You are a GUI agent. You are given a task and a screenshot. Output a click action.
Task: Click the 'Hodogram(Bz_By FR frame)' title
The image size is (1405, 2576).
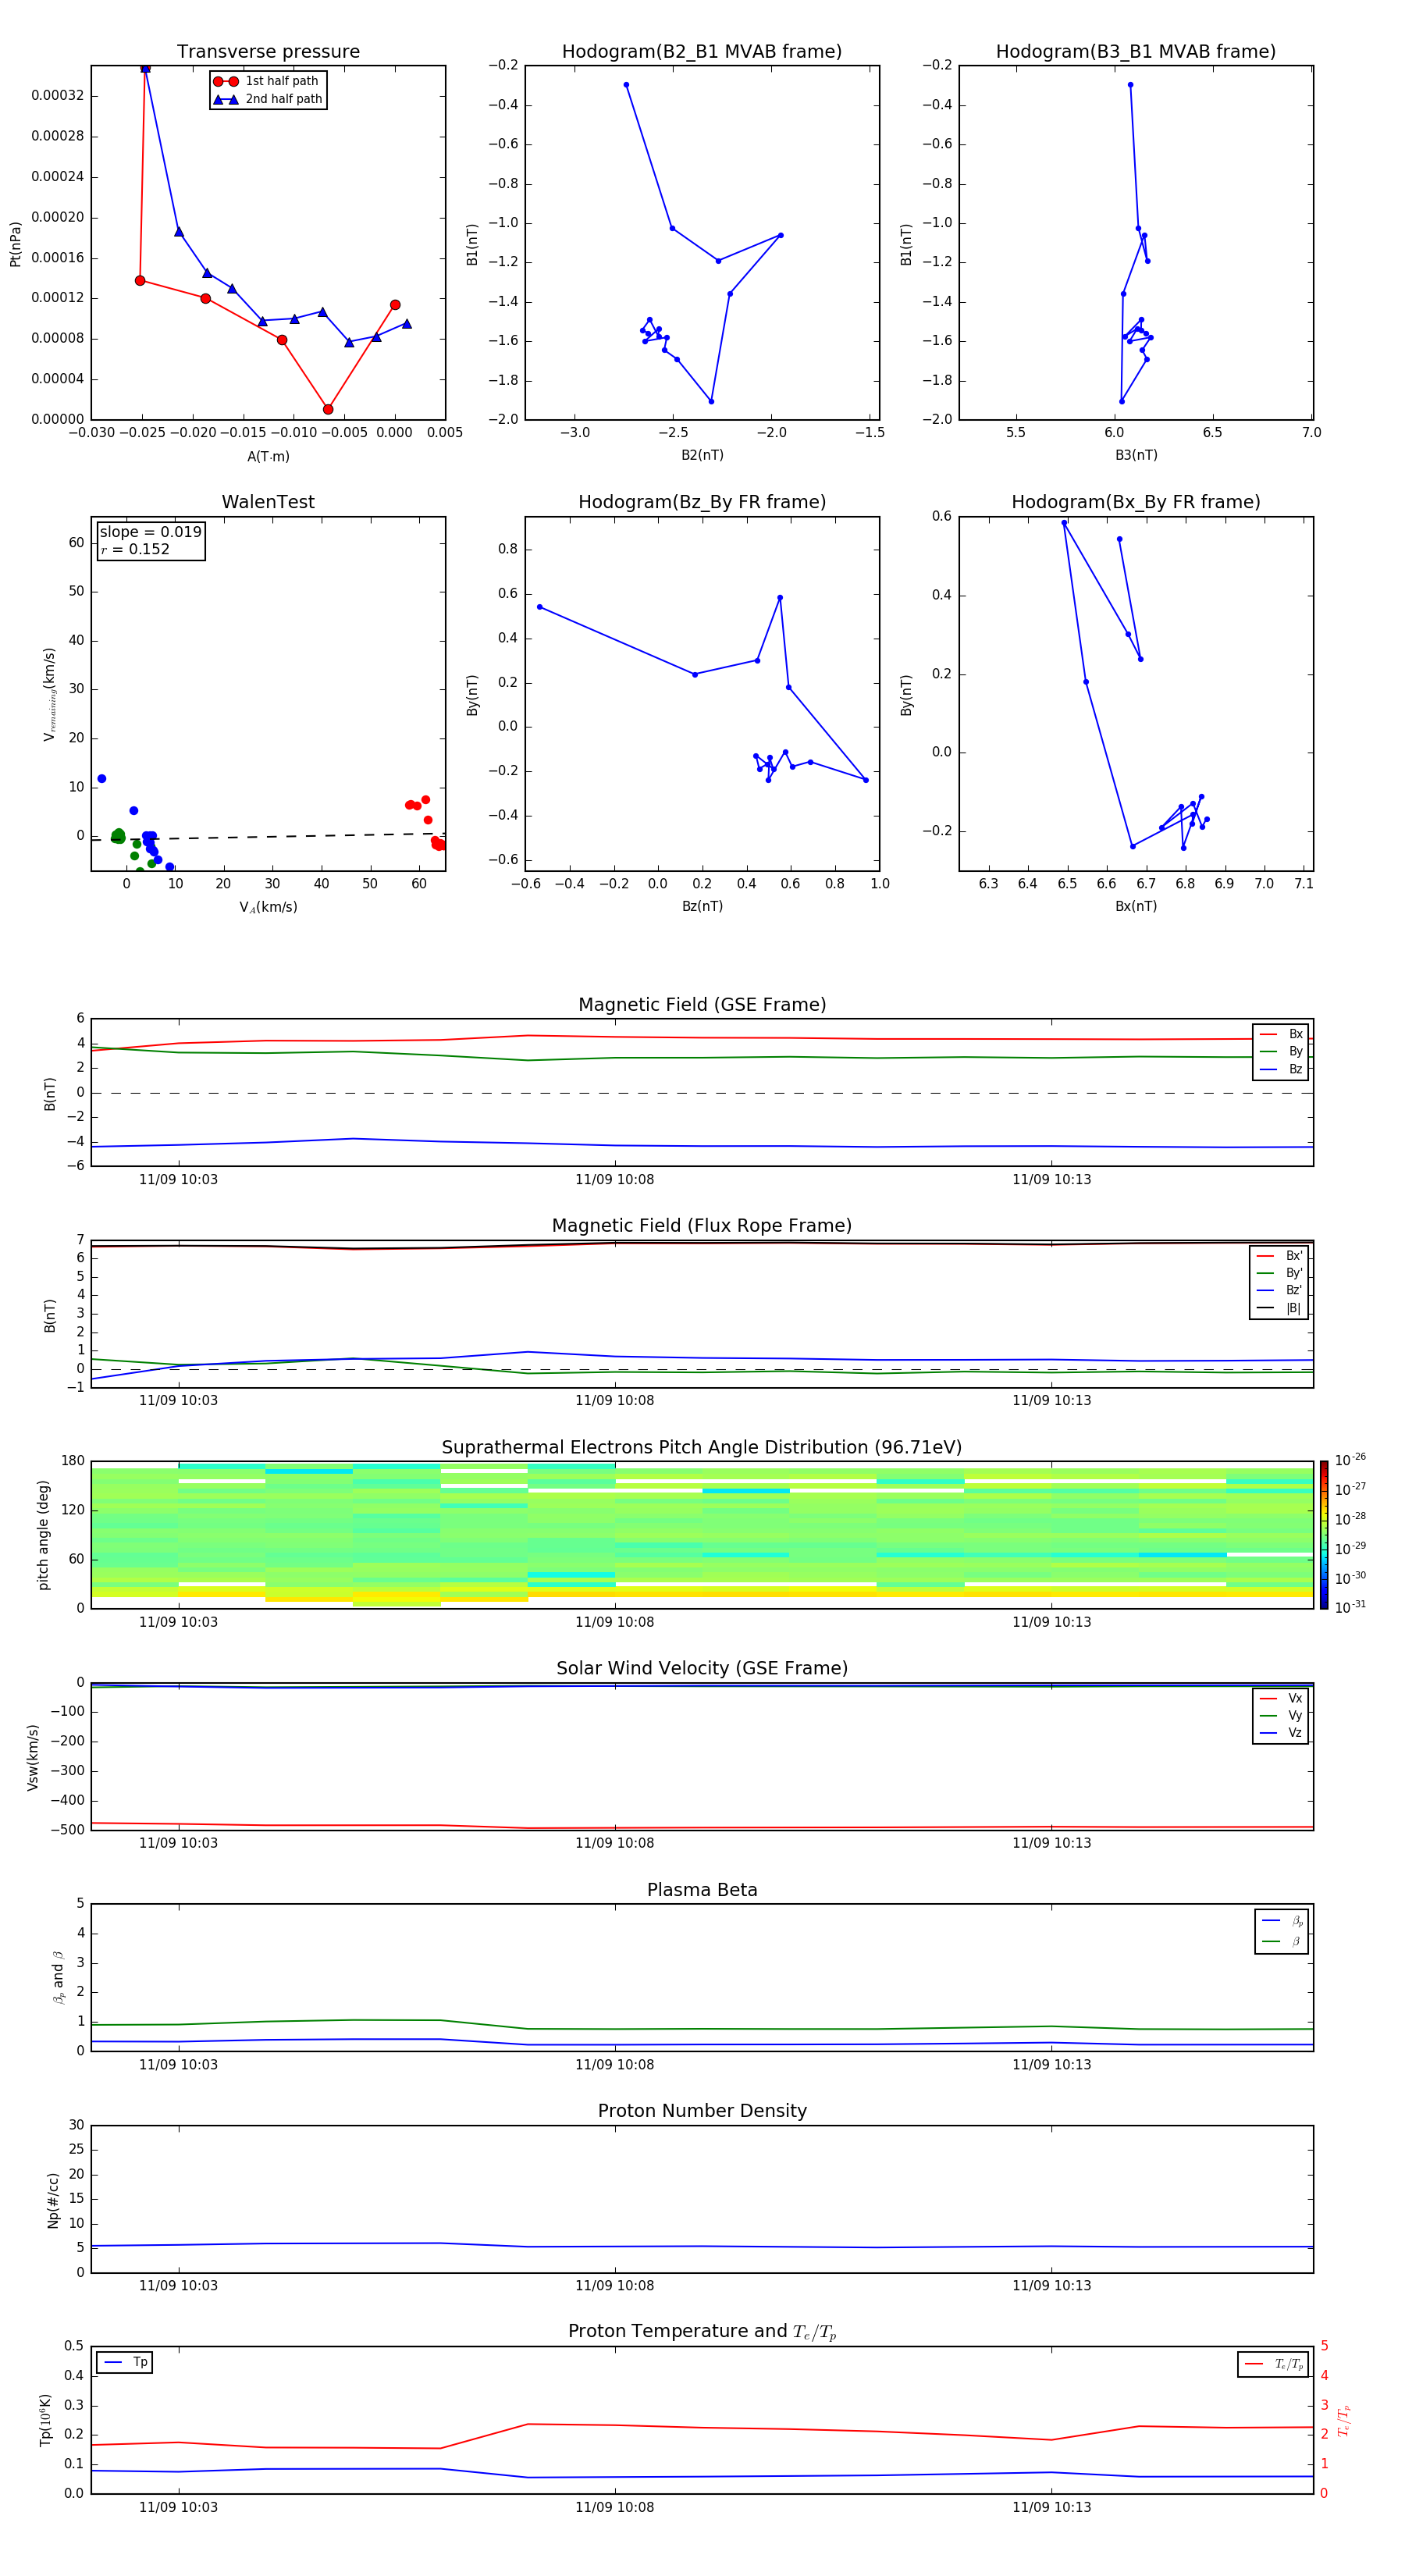[x=701, y=502]
